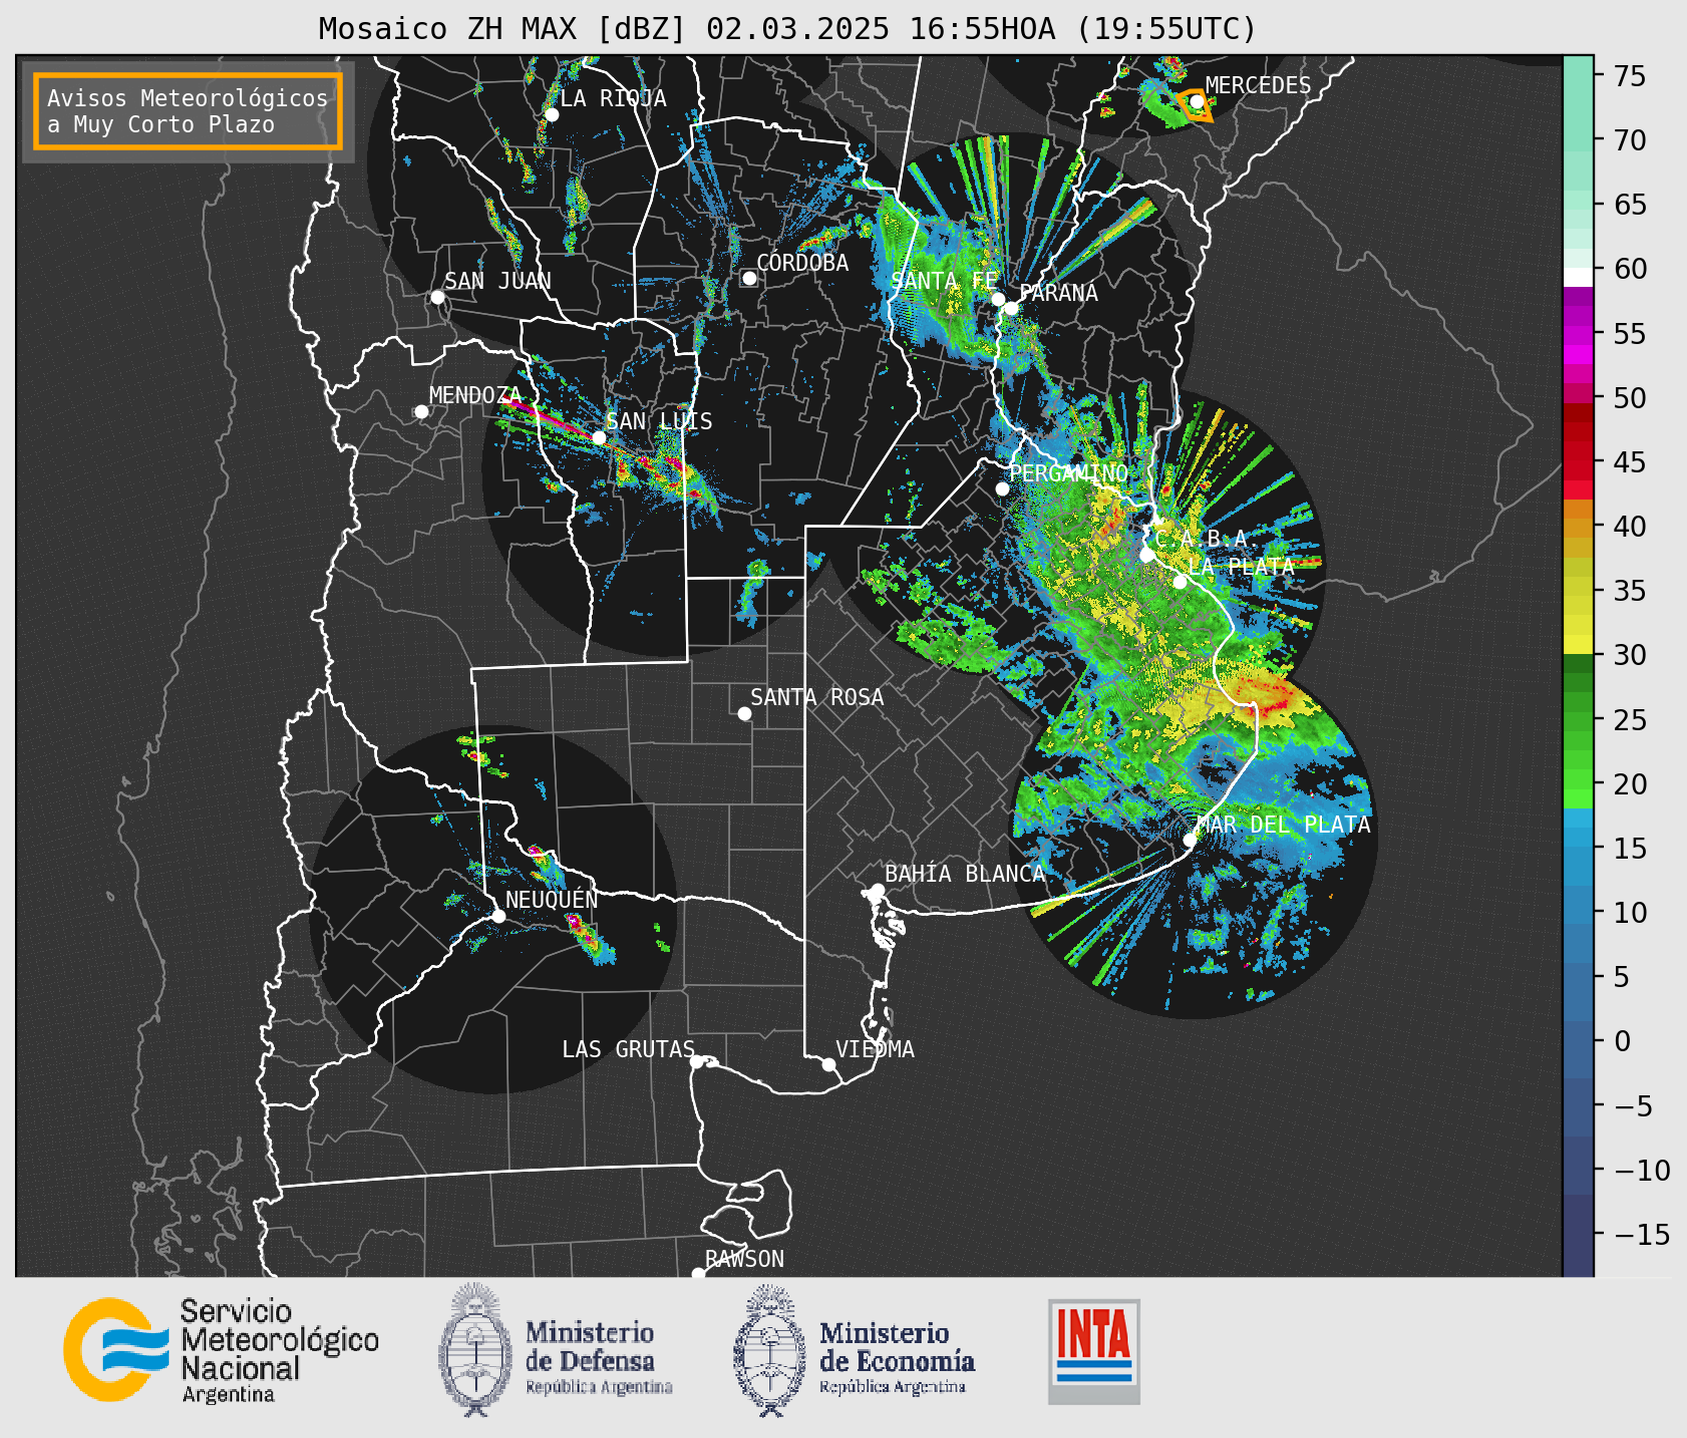Click the orange warning polygon near Mercedes
The width and height of the screenshot is (1687, 1438).
click(1195, 105)
